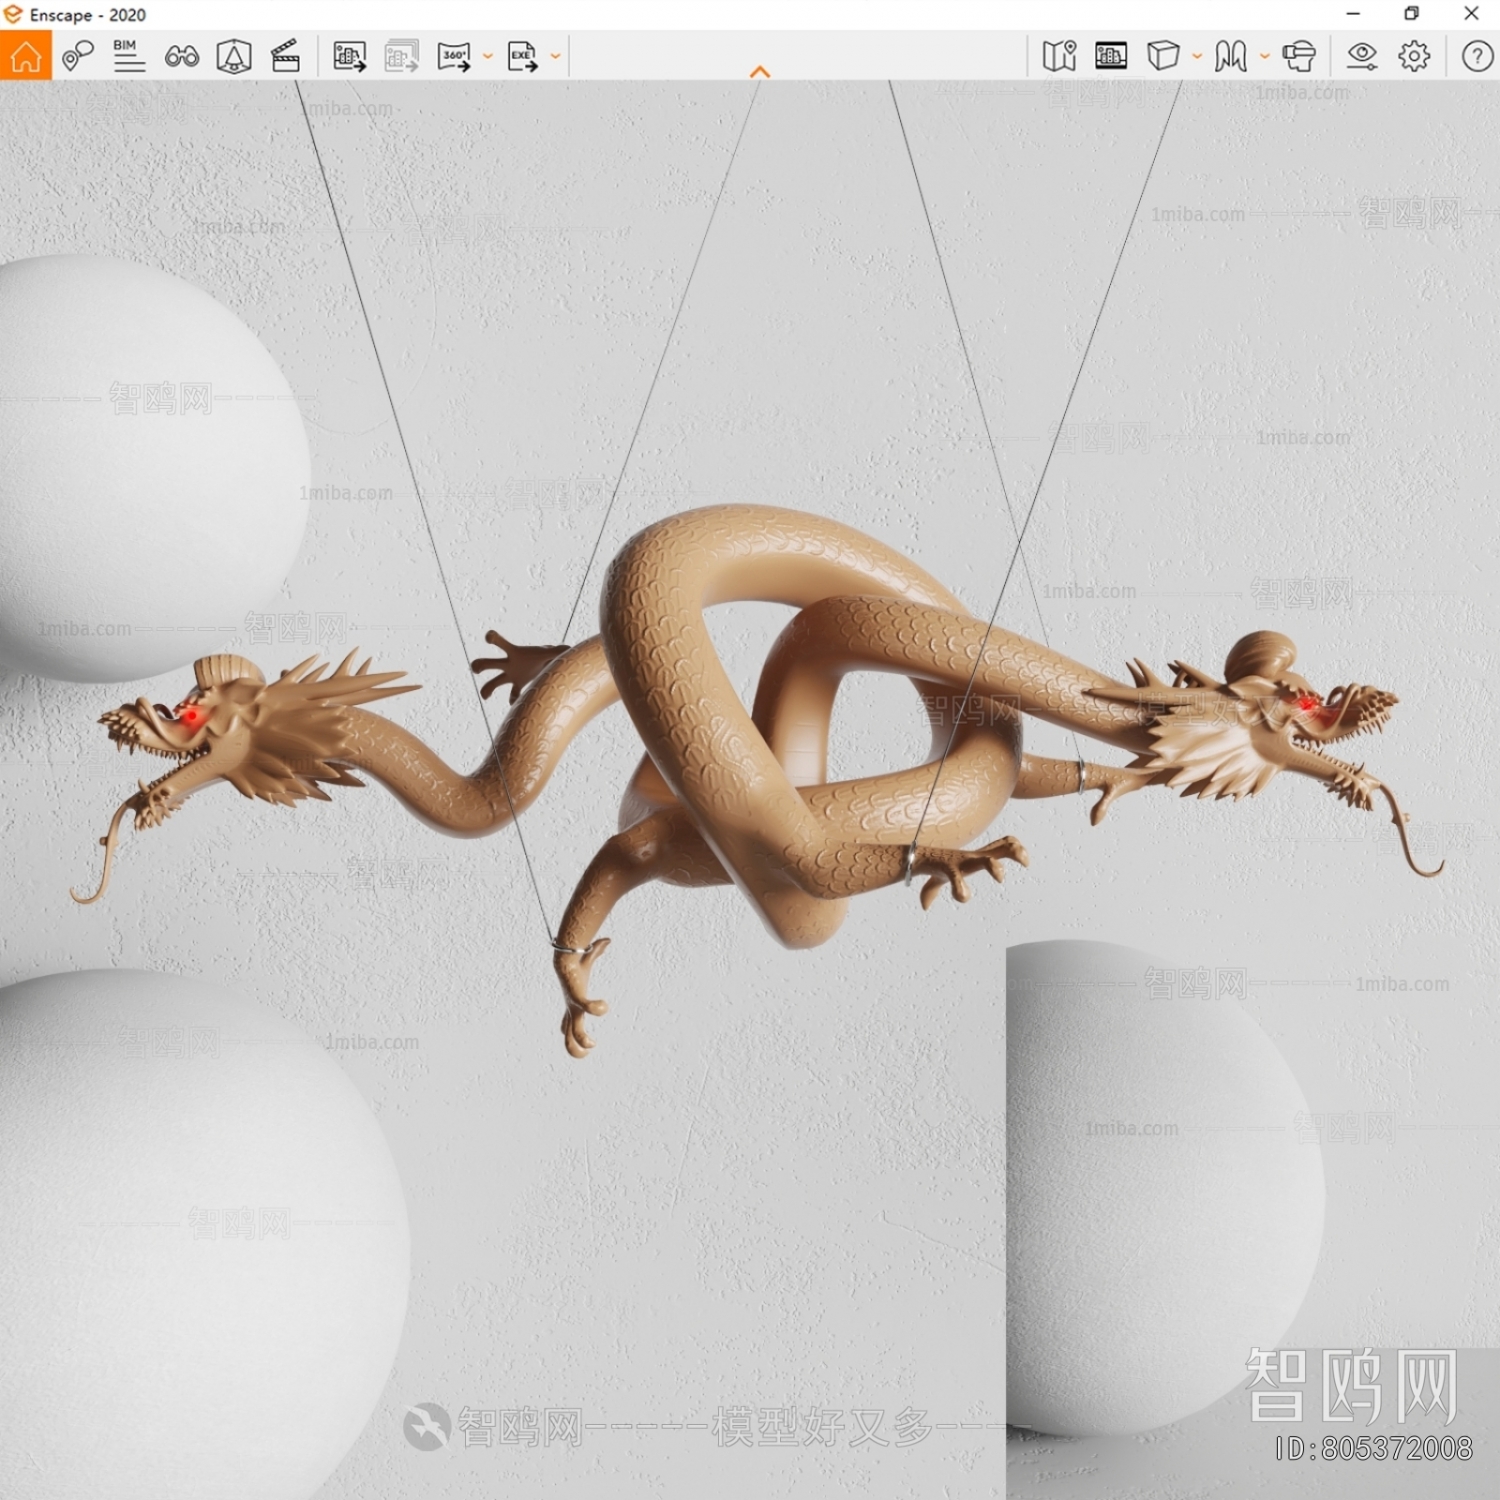Image resolution: width=1500 pixels, height=1500 pixels.
Task: Export a 360° mono panorama
Action: pyautogui.click(x=454, y=56)
